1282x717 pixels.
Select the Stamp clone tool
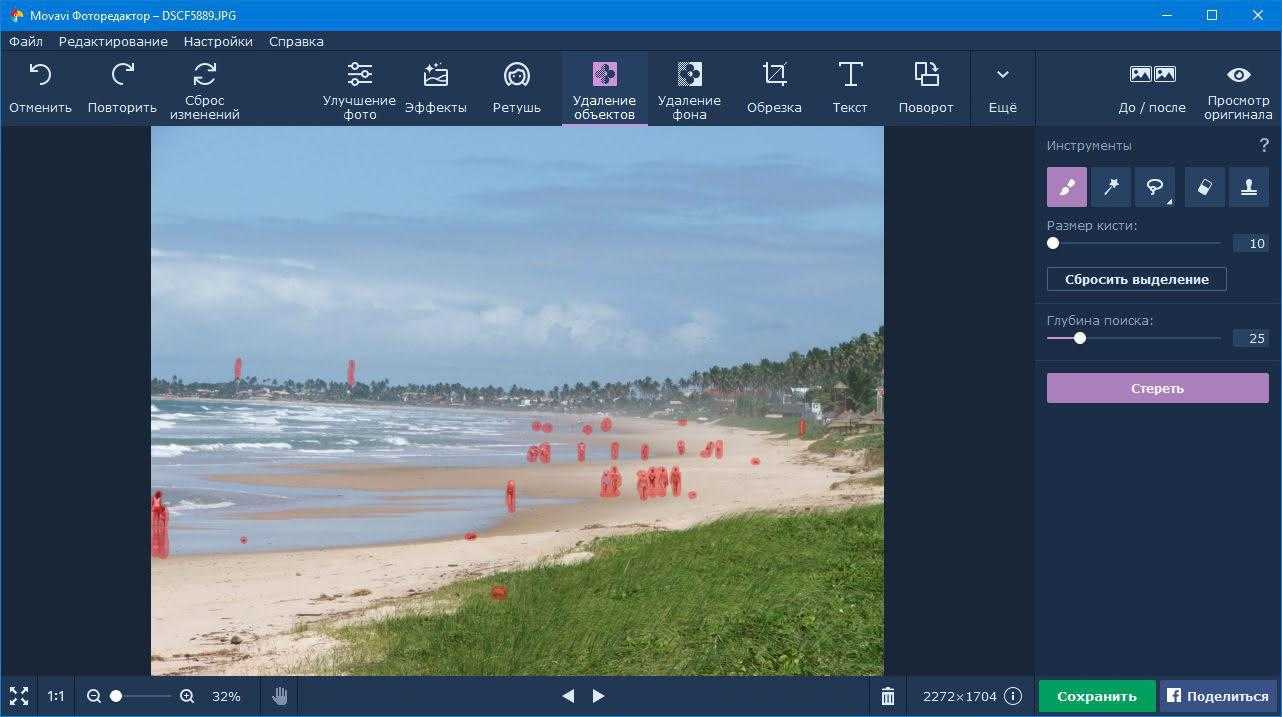pyautogui.click(x=1248, y=187)
